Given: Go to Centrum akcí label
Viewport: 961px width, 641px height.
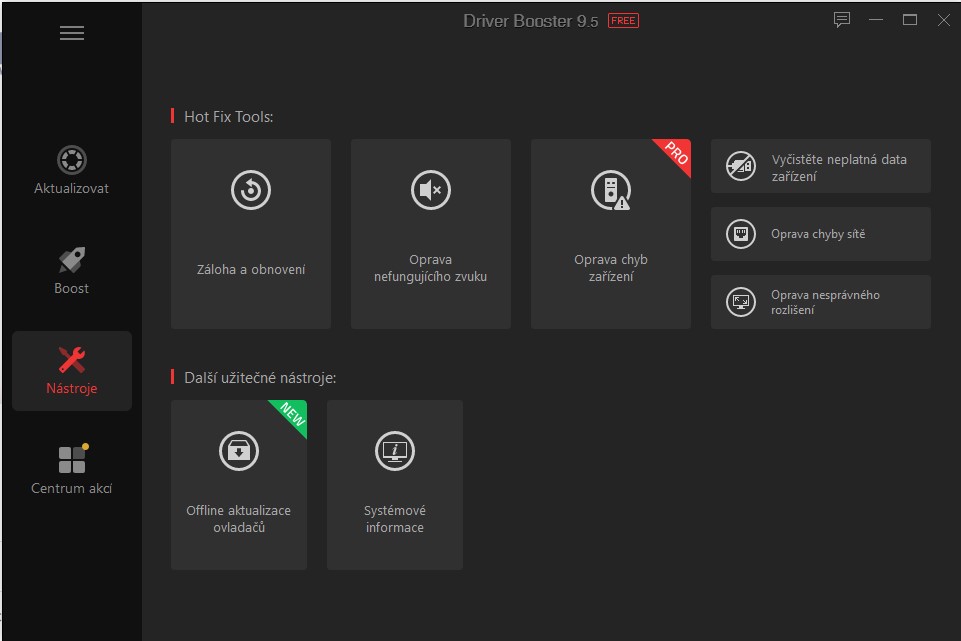Looking at the screenshot, I should click(x=72, y=488).
